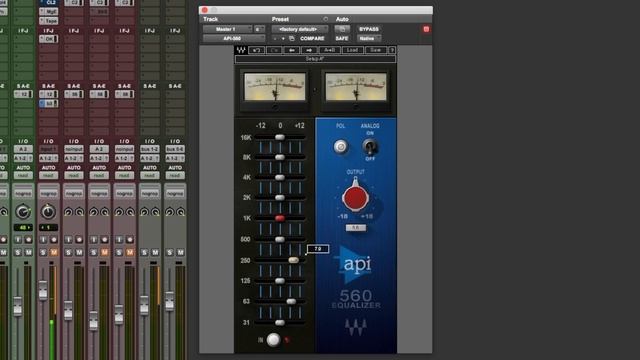Mute the bus 5-6 track
The height and width of the screenshot is (360, 640).
tap(180, 253)
